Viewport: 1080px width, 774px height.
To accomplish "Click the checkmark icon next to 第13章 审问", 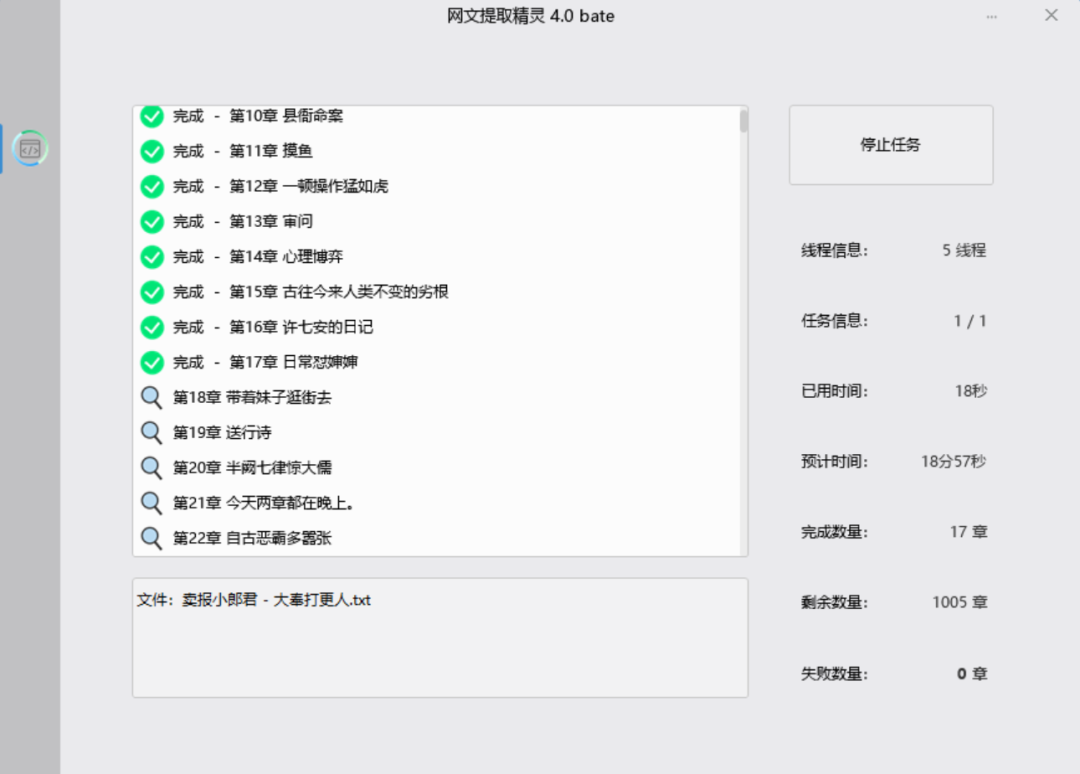I will (151, 221).
